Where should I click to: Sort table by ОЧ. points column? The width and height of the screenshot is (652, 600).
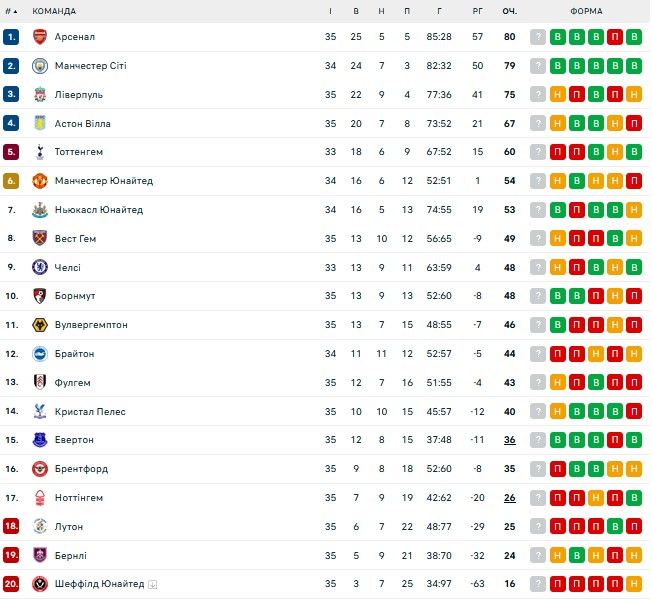(x=509, y=11)
